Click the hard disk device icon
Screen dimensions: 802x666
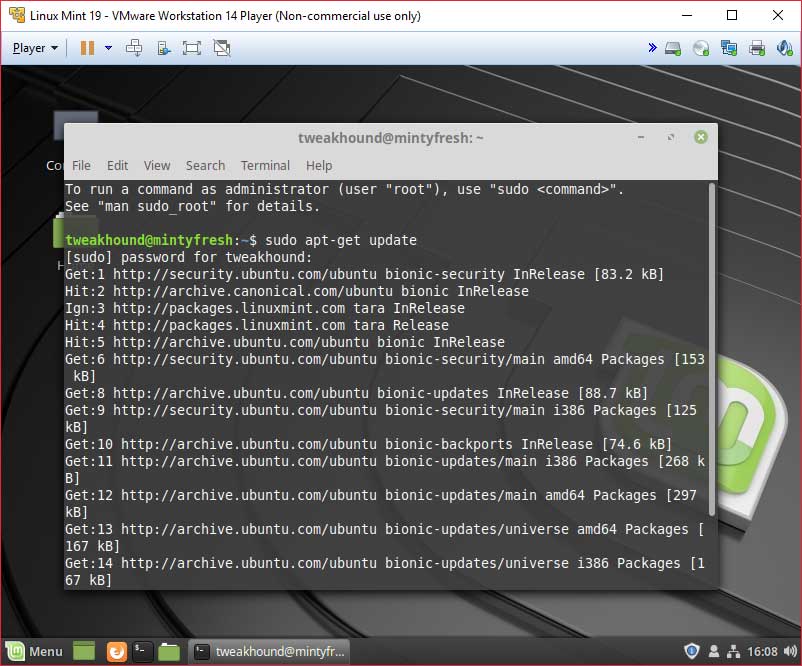tap(673, 49)
